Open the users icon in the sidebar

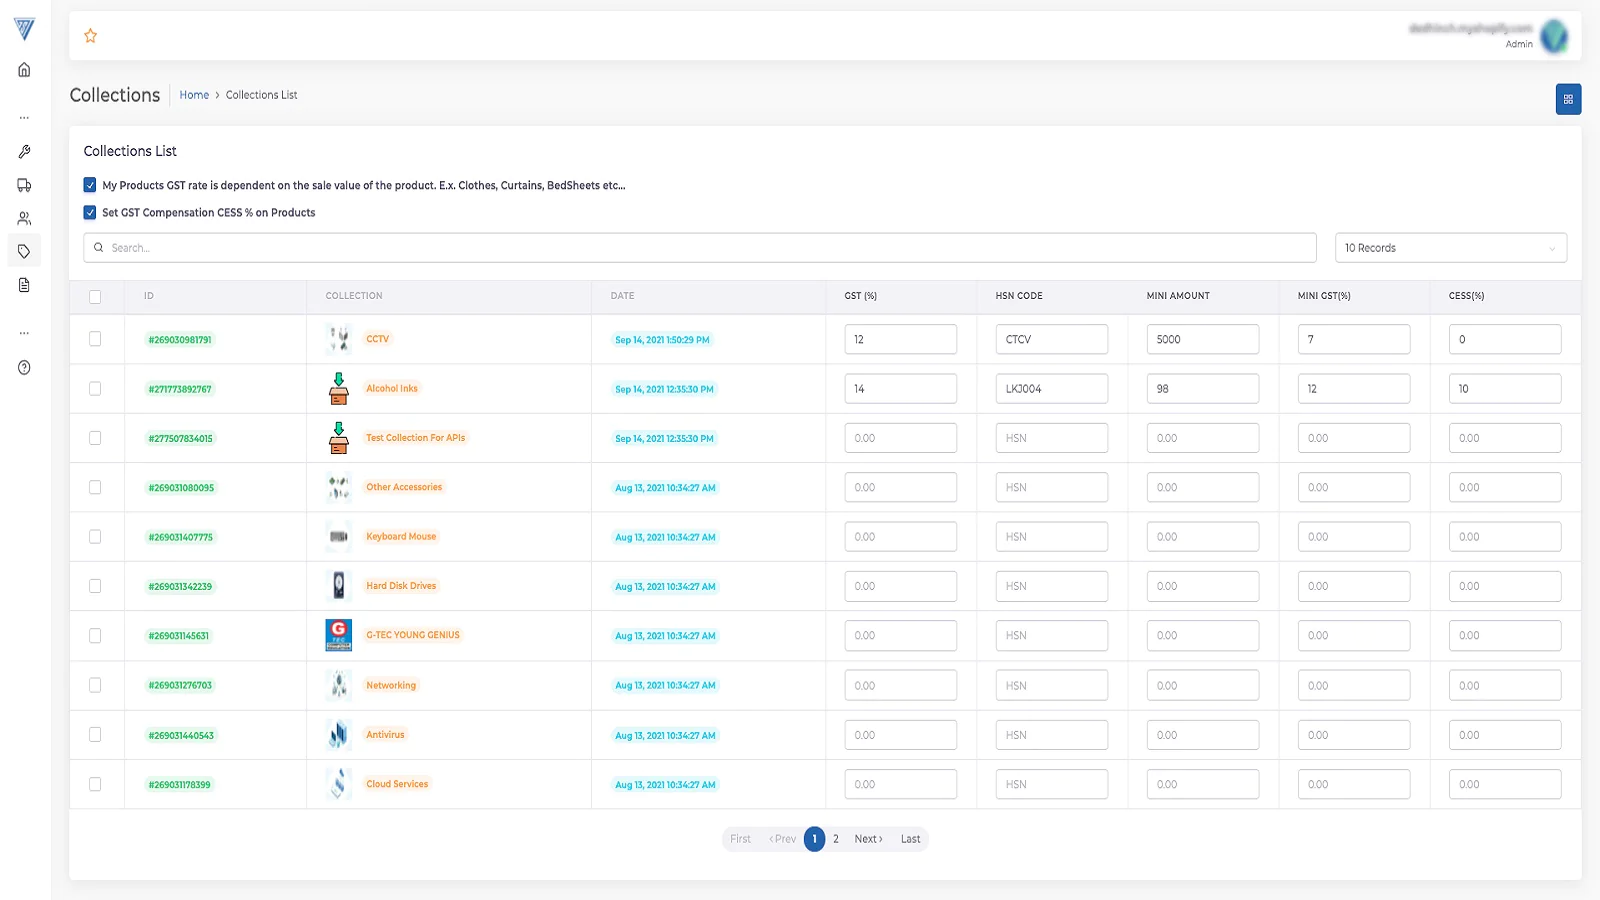pos(24,218)
